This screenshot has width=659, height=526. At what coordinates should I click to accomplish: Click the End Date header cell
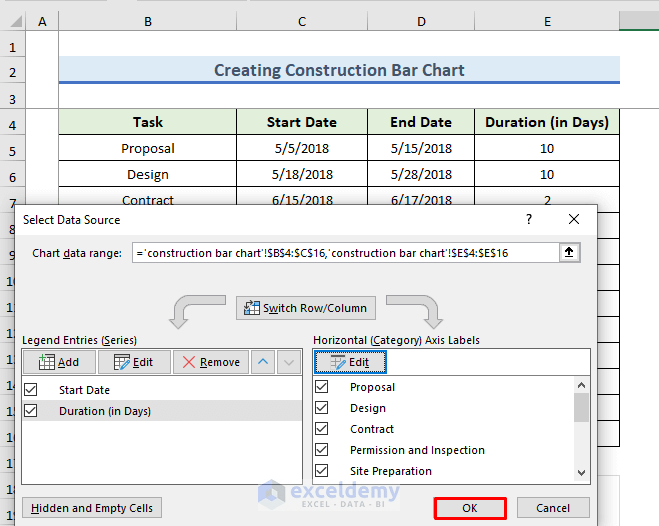421,122
